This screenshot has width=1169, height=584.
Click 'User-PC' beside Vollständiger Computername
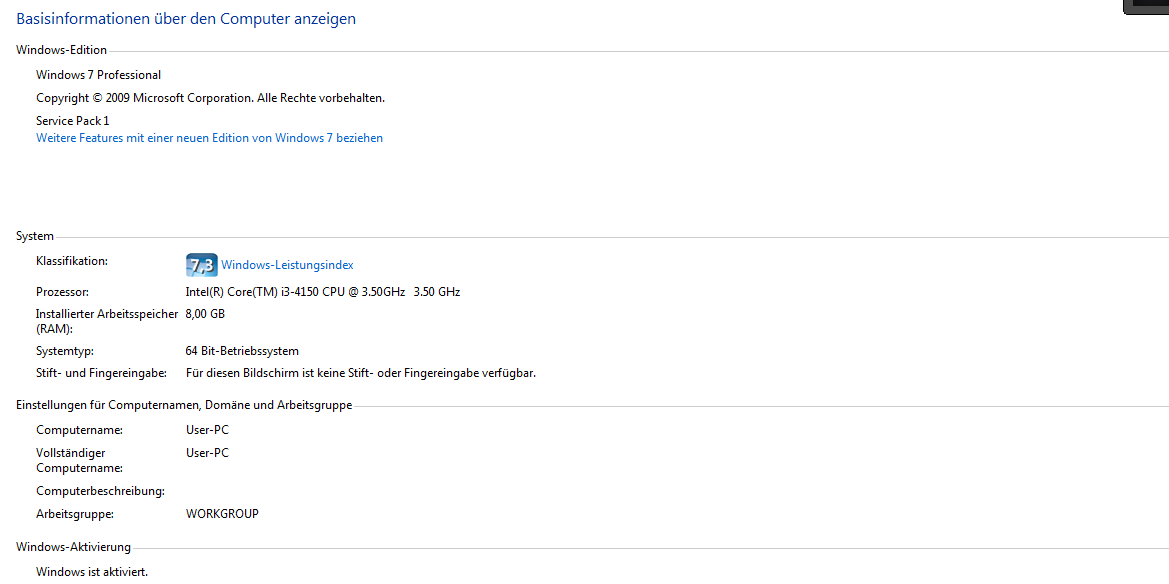point(207,453)
